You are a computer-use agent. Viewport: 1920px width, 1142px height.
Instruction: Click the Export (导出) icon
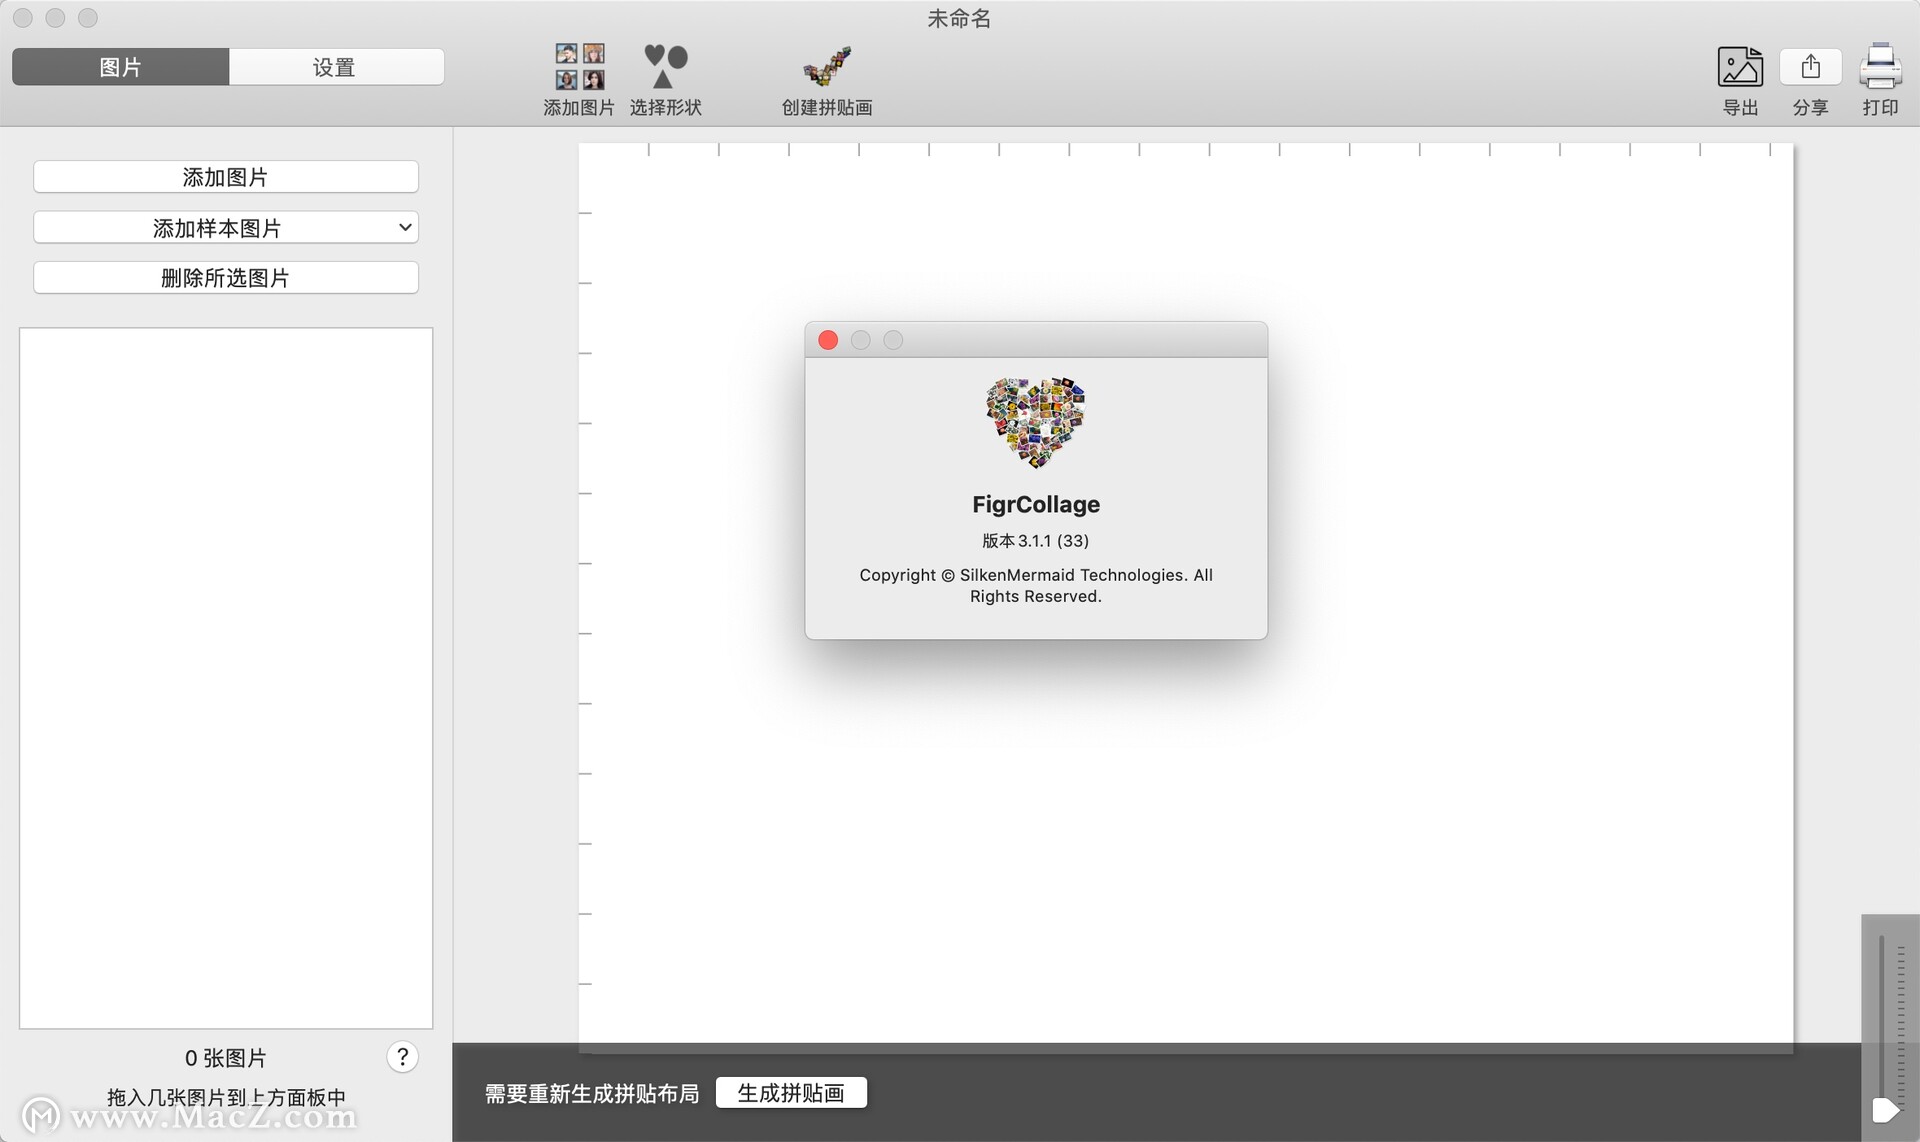click(1740, 67)
